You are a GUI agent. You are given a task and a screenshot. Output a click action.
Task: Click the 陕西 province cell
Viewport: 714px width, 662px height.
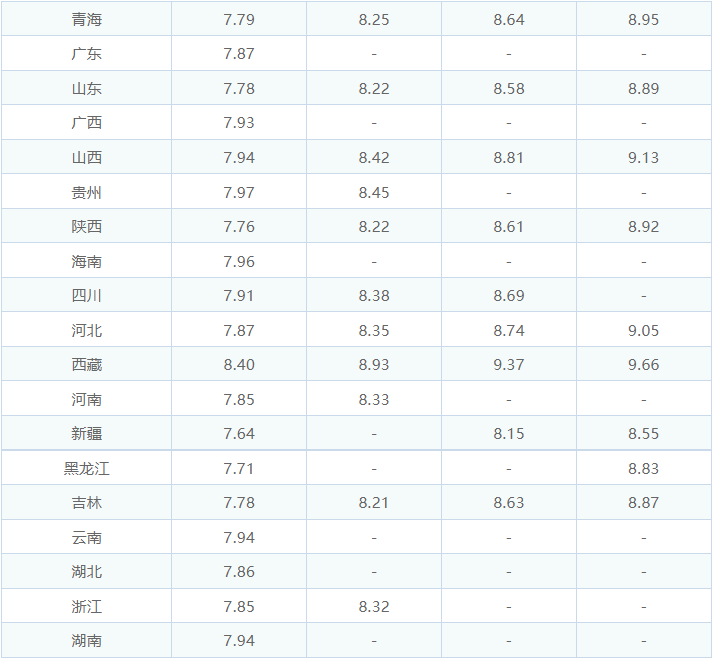tap(87, 227)
